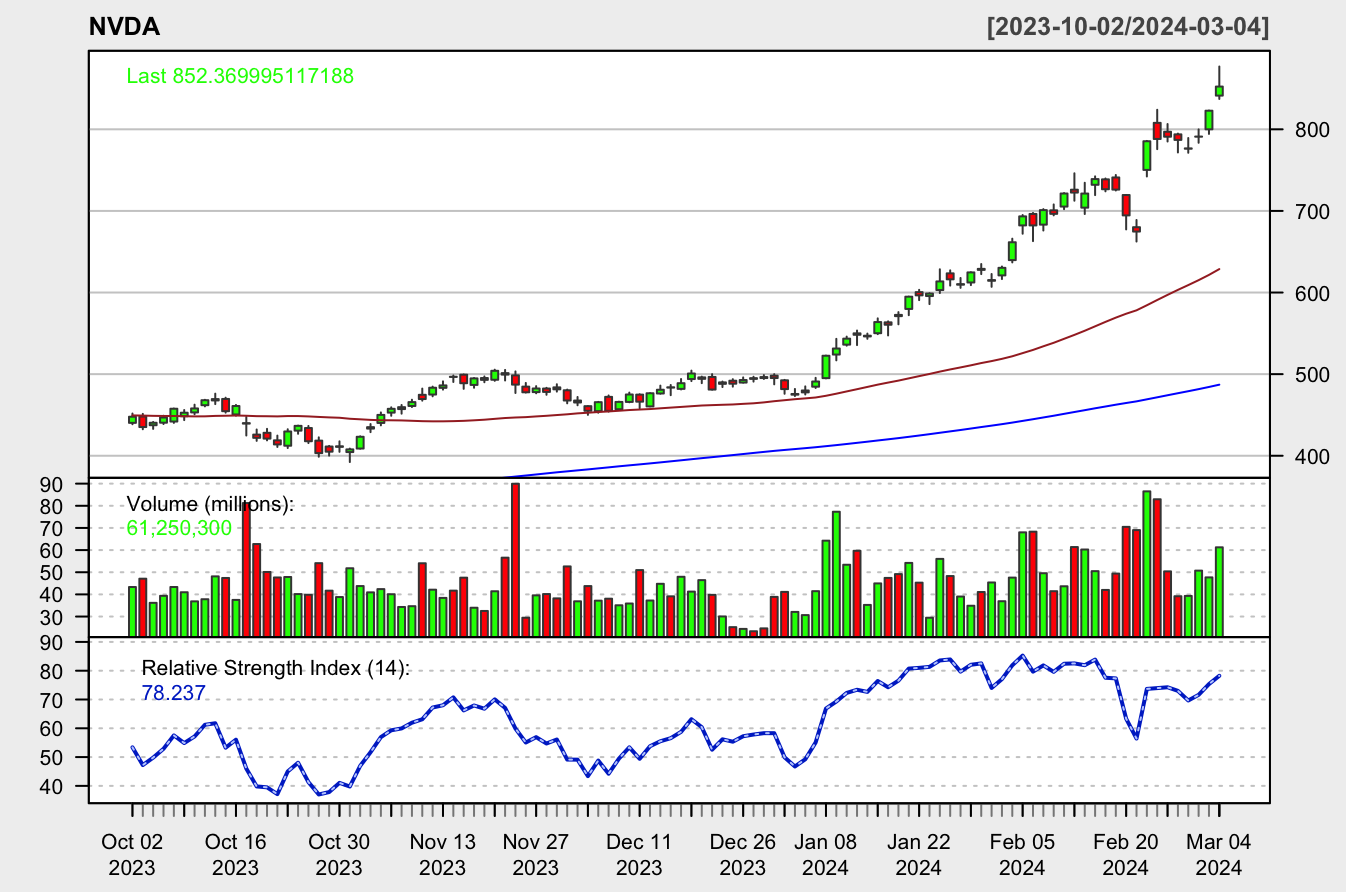This screenshot has width=1346, height=892.
Task: Click the Dec 26 2023 date label
Action: click(743, 853)
